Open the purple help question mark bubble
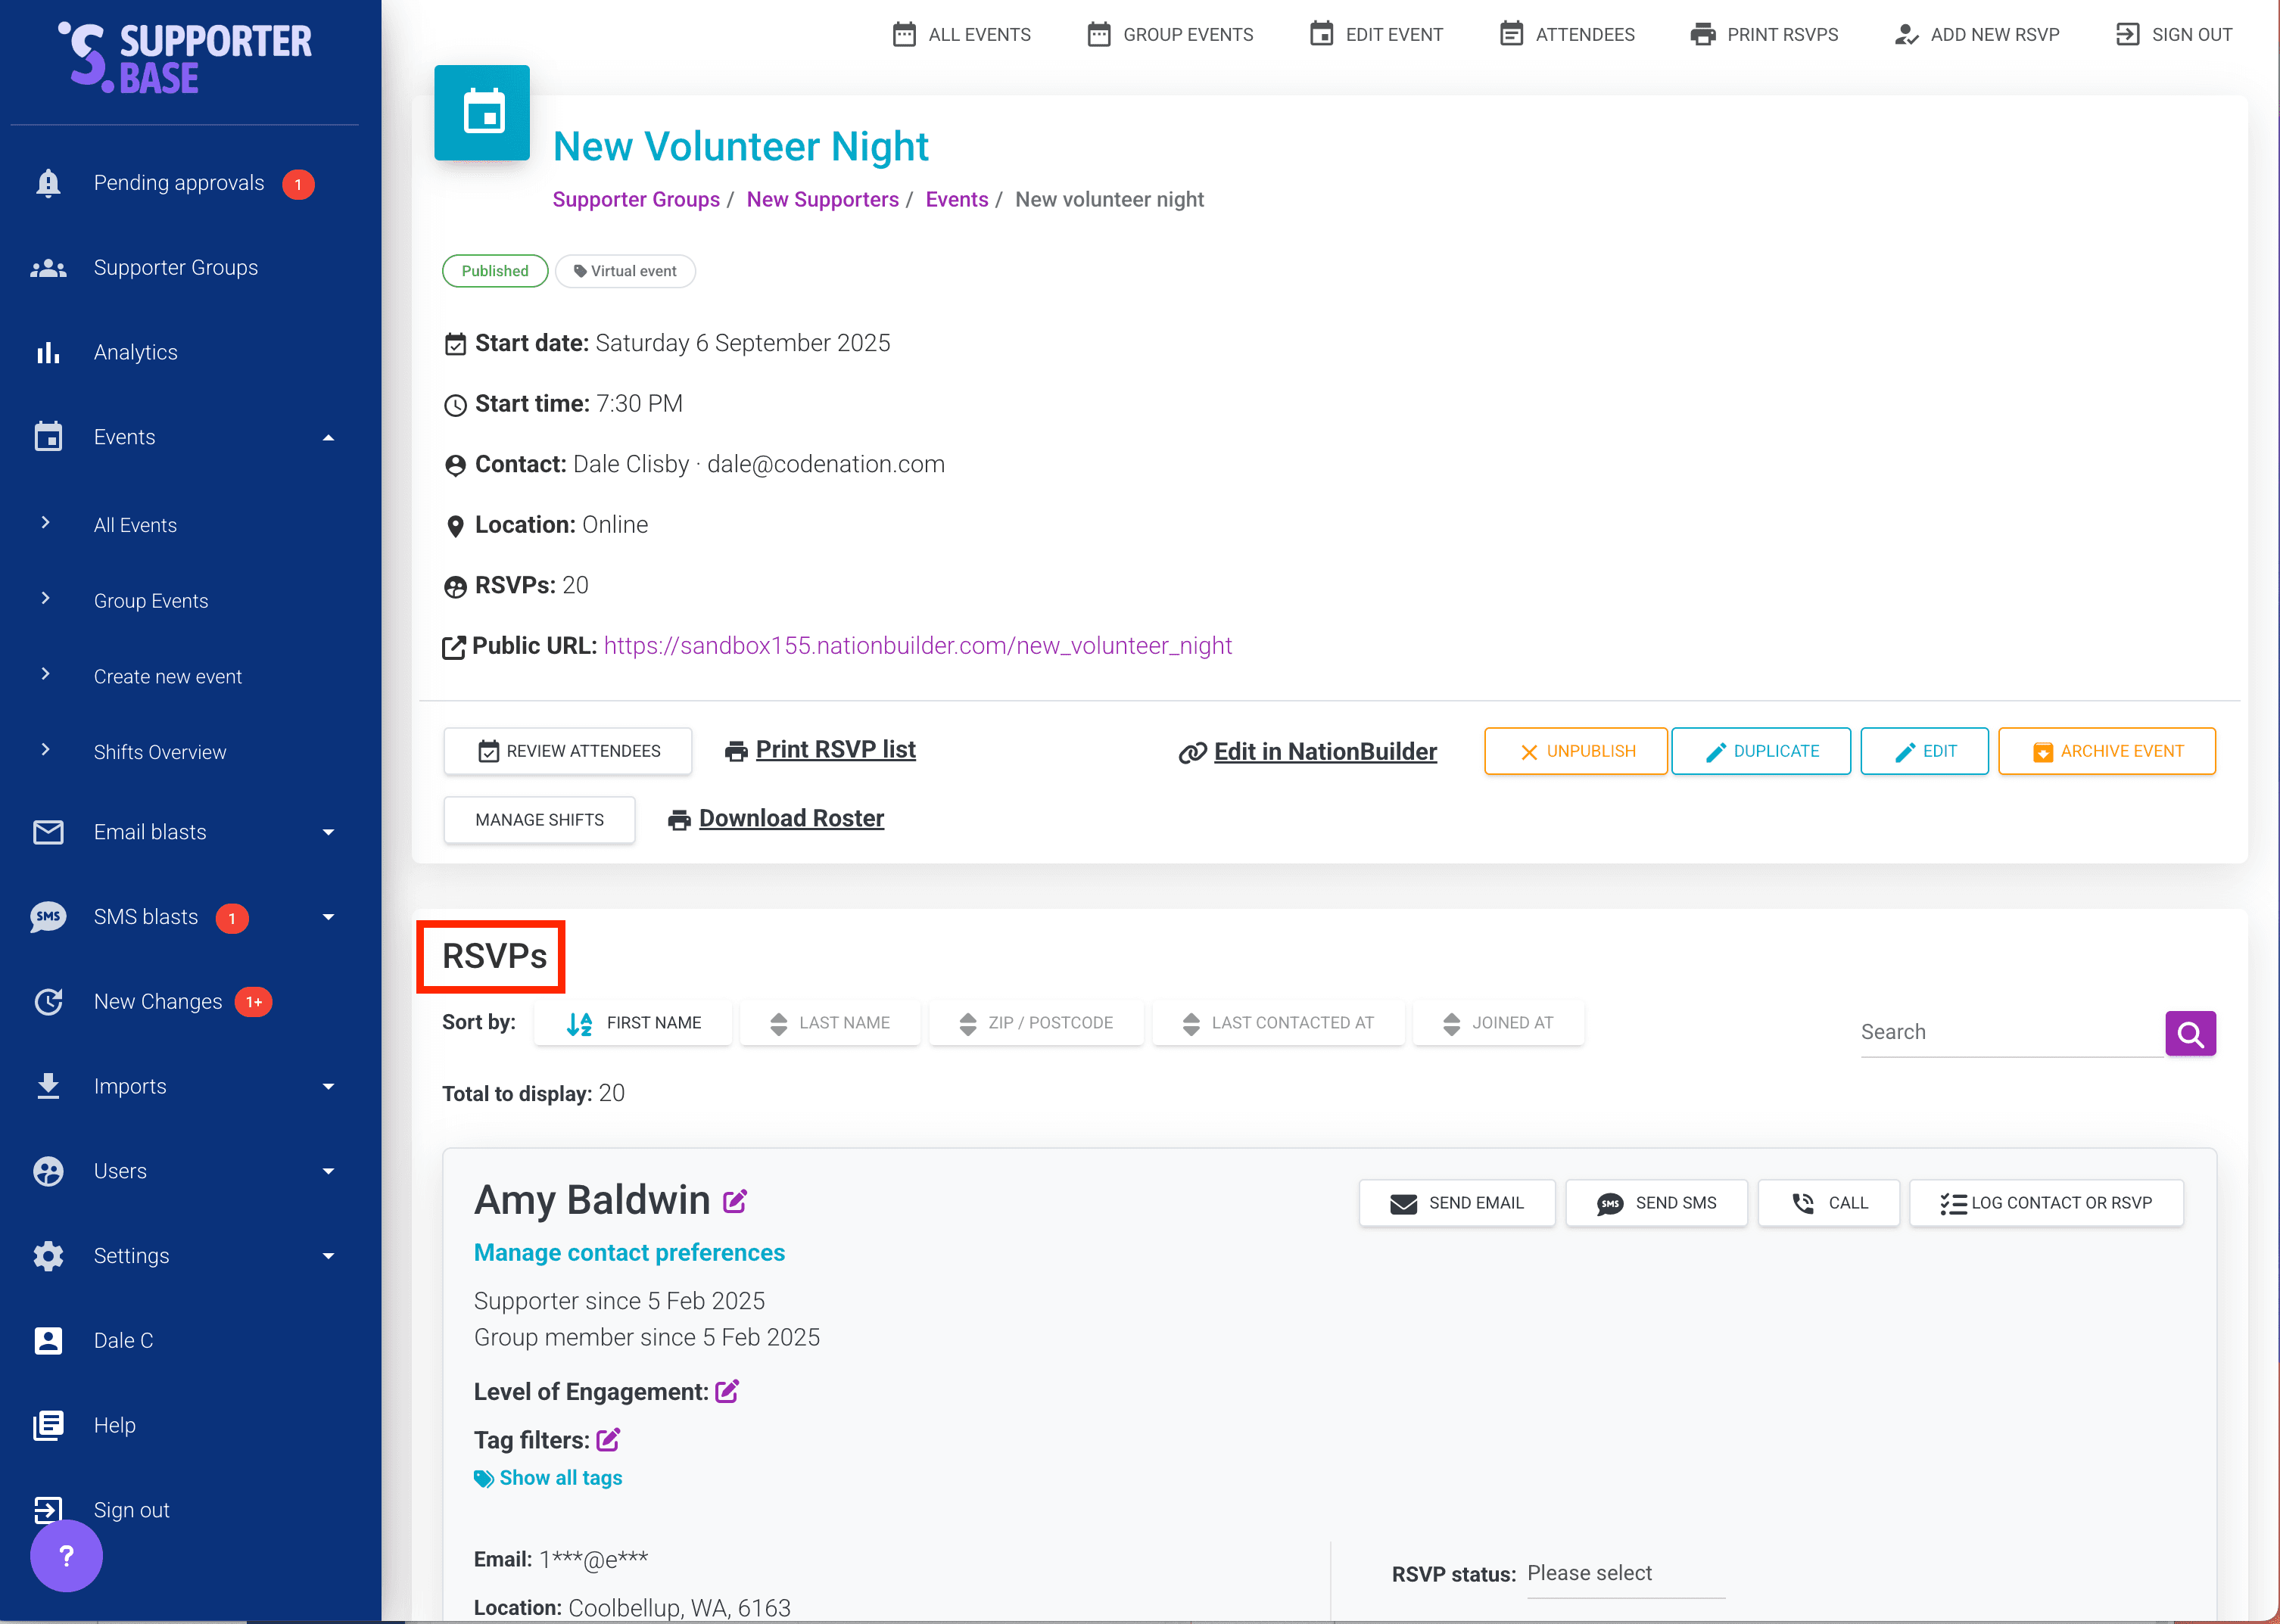Screen dimensions: 2280x1624 point(66,1555)
